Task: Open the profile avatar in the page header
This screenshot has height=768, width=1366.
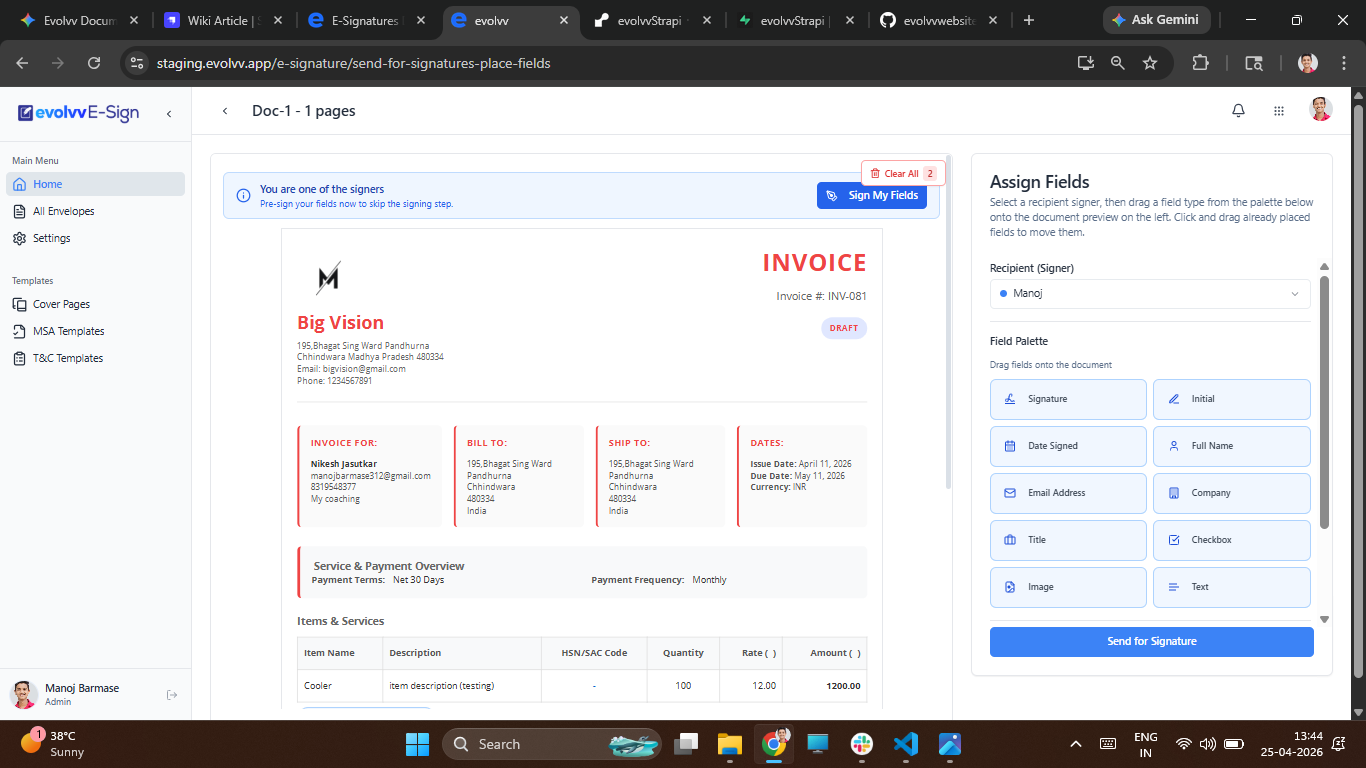Action: tap(1321, 110)
